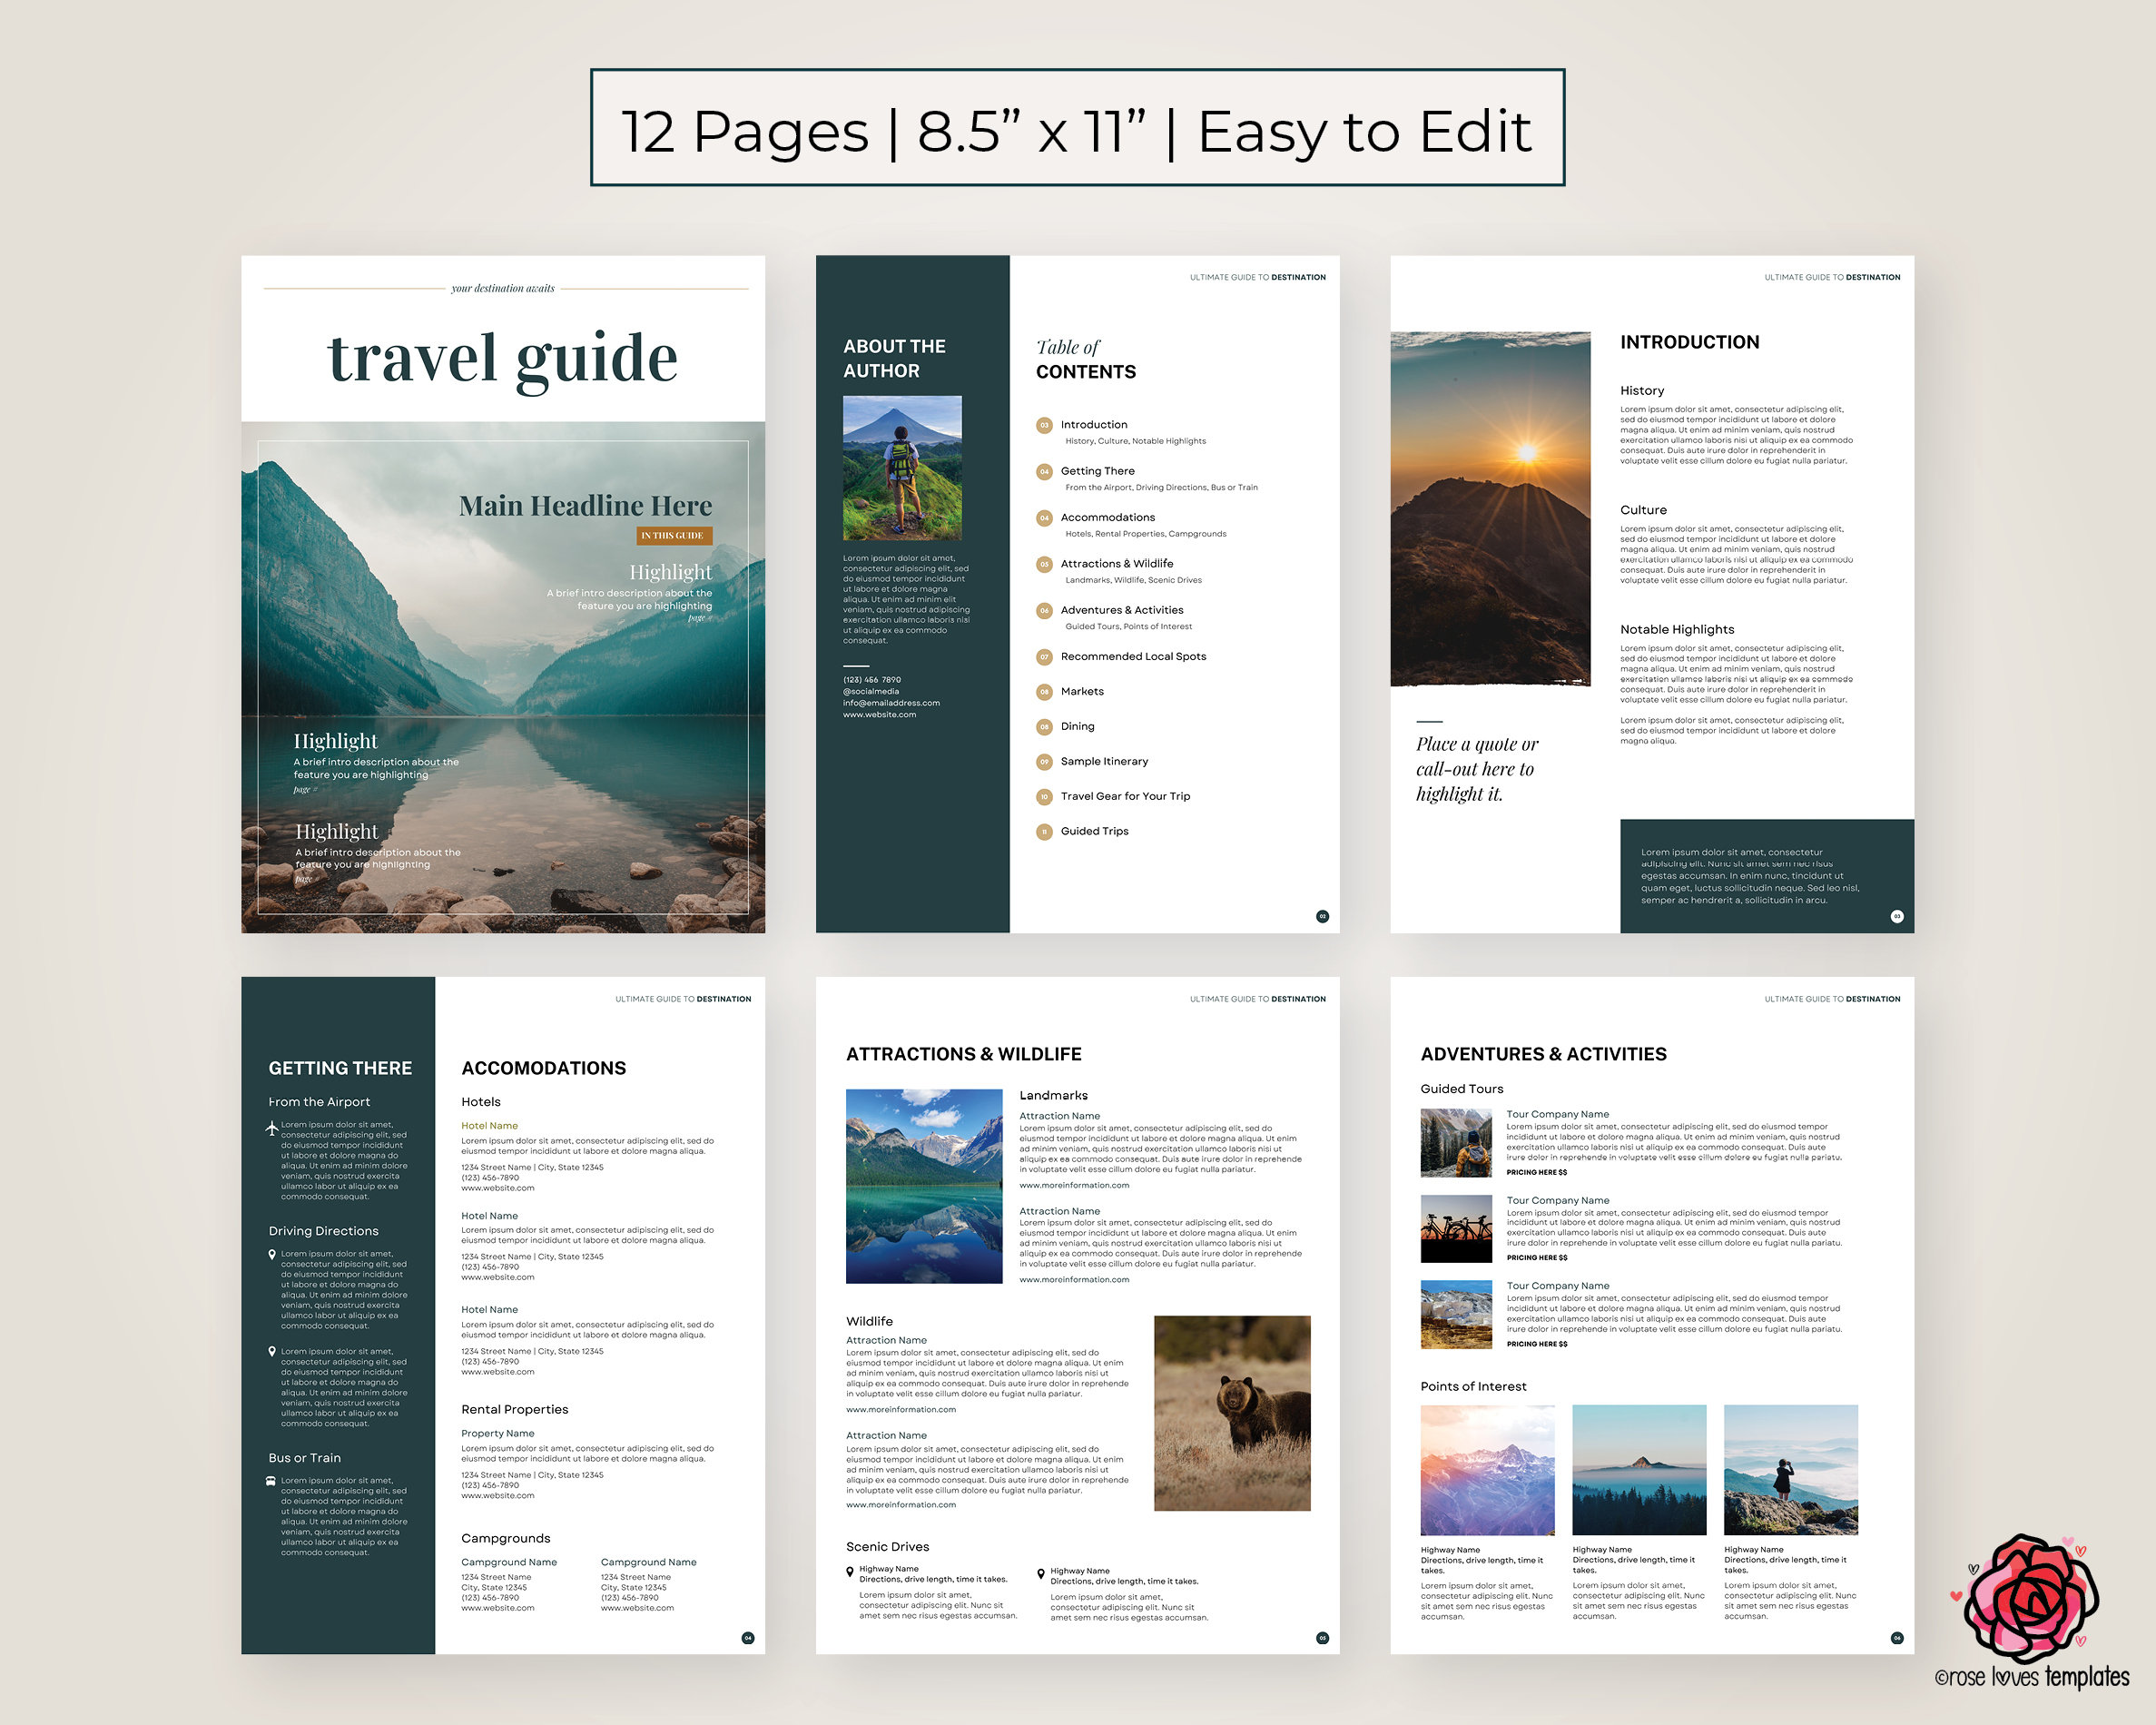This screenshot has width=2156, height=1725.
Task: Click the Rental Properties subheading
Action: [514, 1409]
